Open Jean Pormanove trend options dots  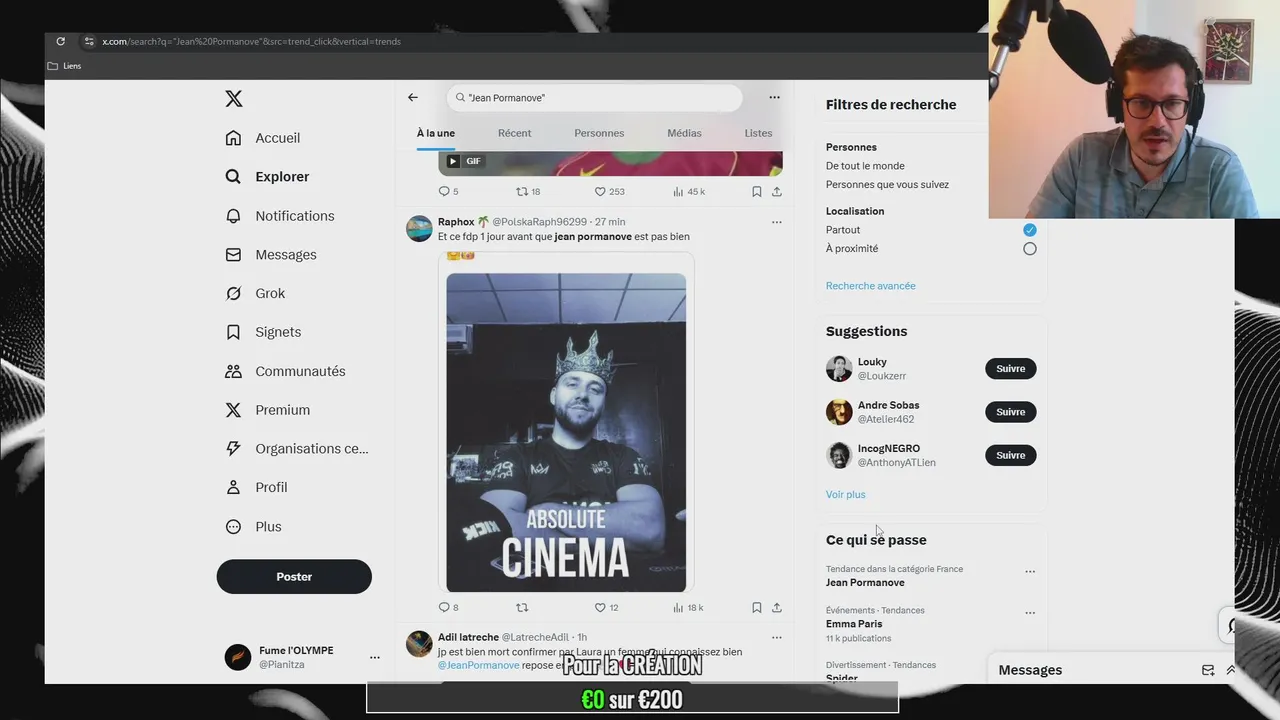coord(1030,572)
